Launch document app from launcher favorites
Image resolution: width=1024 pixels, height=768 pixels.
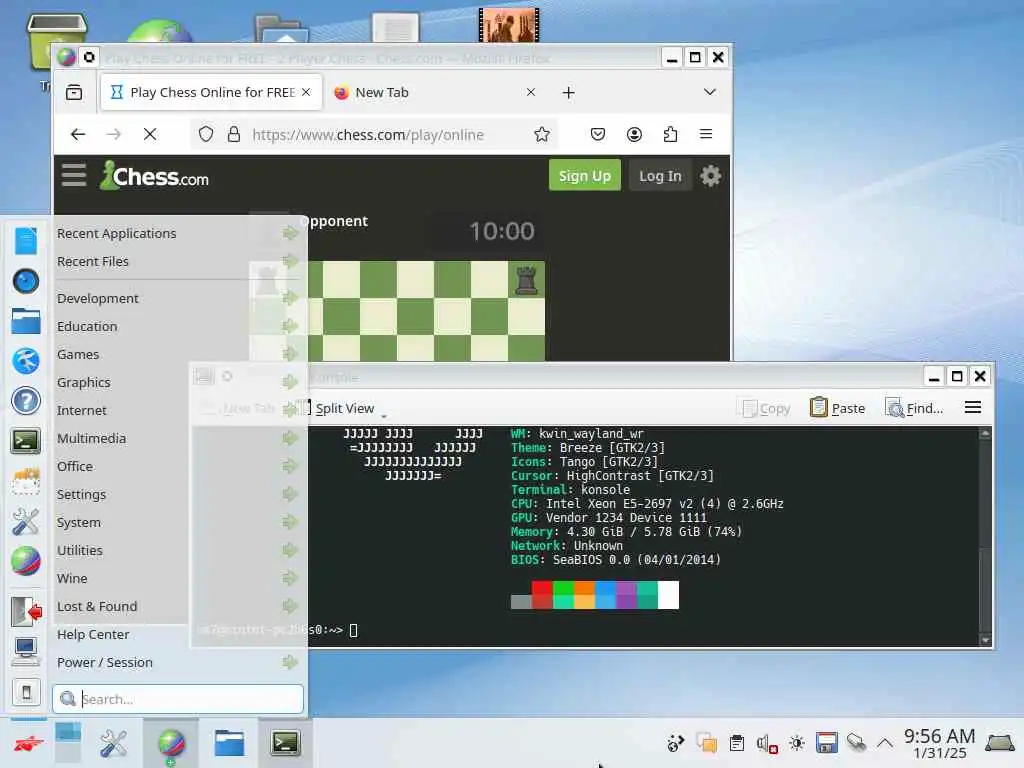pyautogui.click(x=26, y=241)
